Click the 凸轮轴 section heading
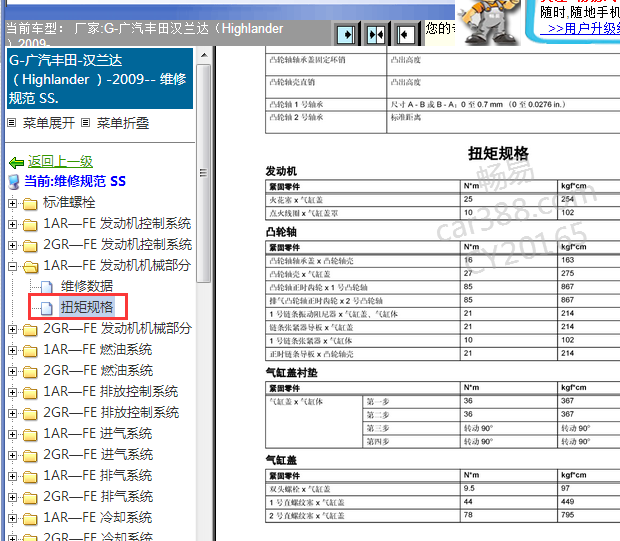This screenshot has width=620, height=541. [281, 232]
